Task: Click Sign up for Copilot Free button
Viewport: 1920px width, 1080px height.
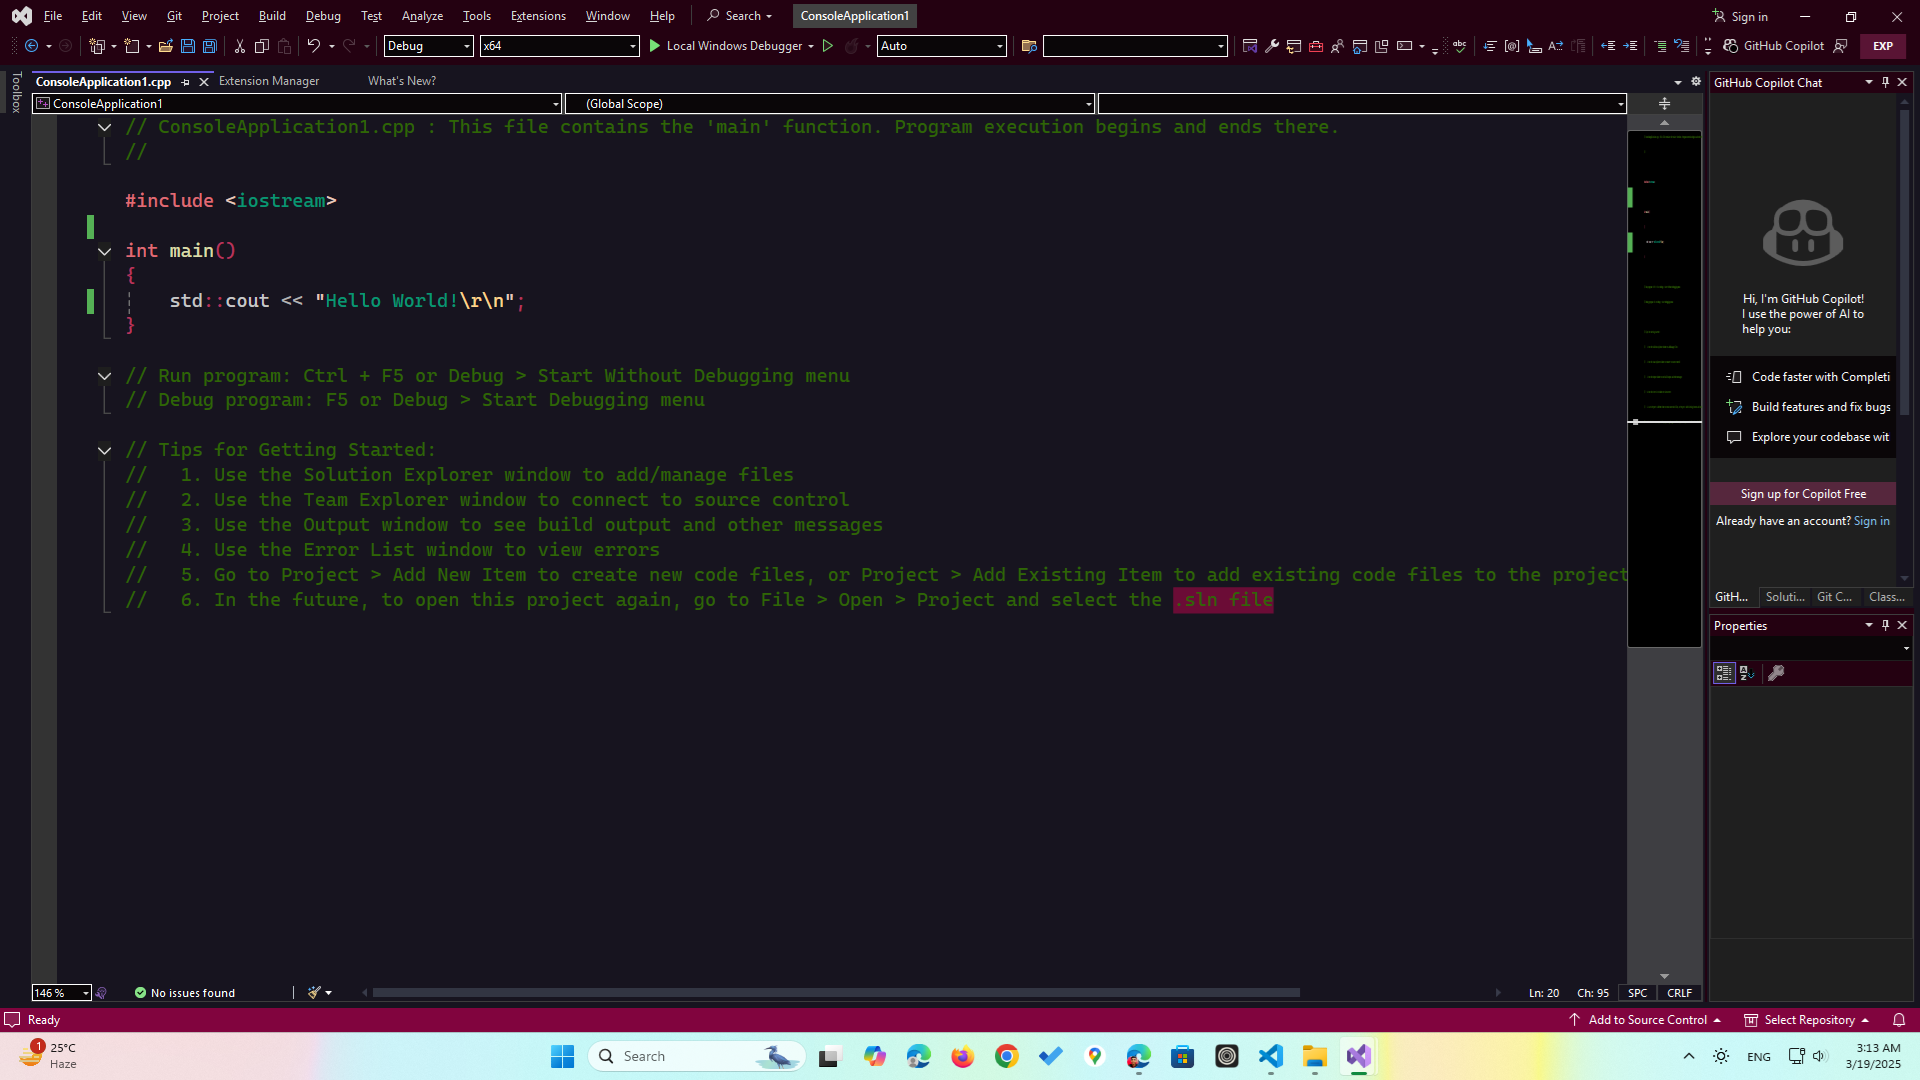Action: tap(1803, 494)
